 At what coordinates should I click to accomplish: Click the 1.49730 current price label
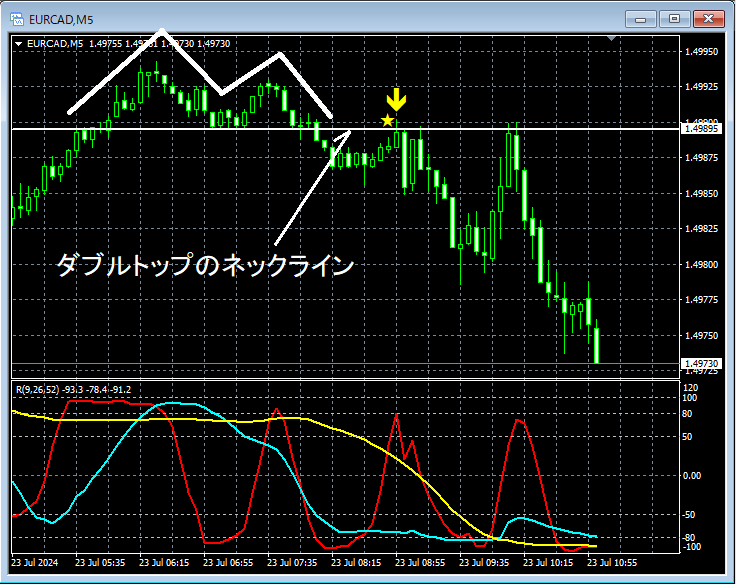click(701, 363)
